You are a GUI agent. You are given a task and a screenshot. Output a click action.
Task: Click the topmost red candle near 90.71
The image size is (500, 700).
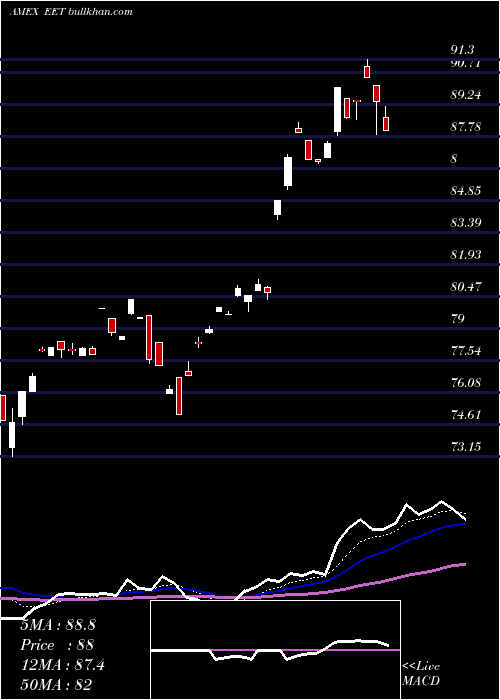click(x=367, y=71)
